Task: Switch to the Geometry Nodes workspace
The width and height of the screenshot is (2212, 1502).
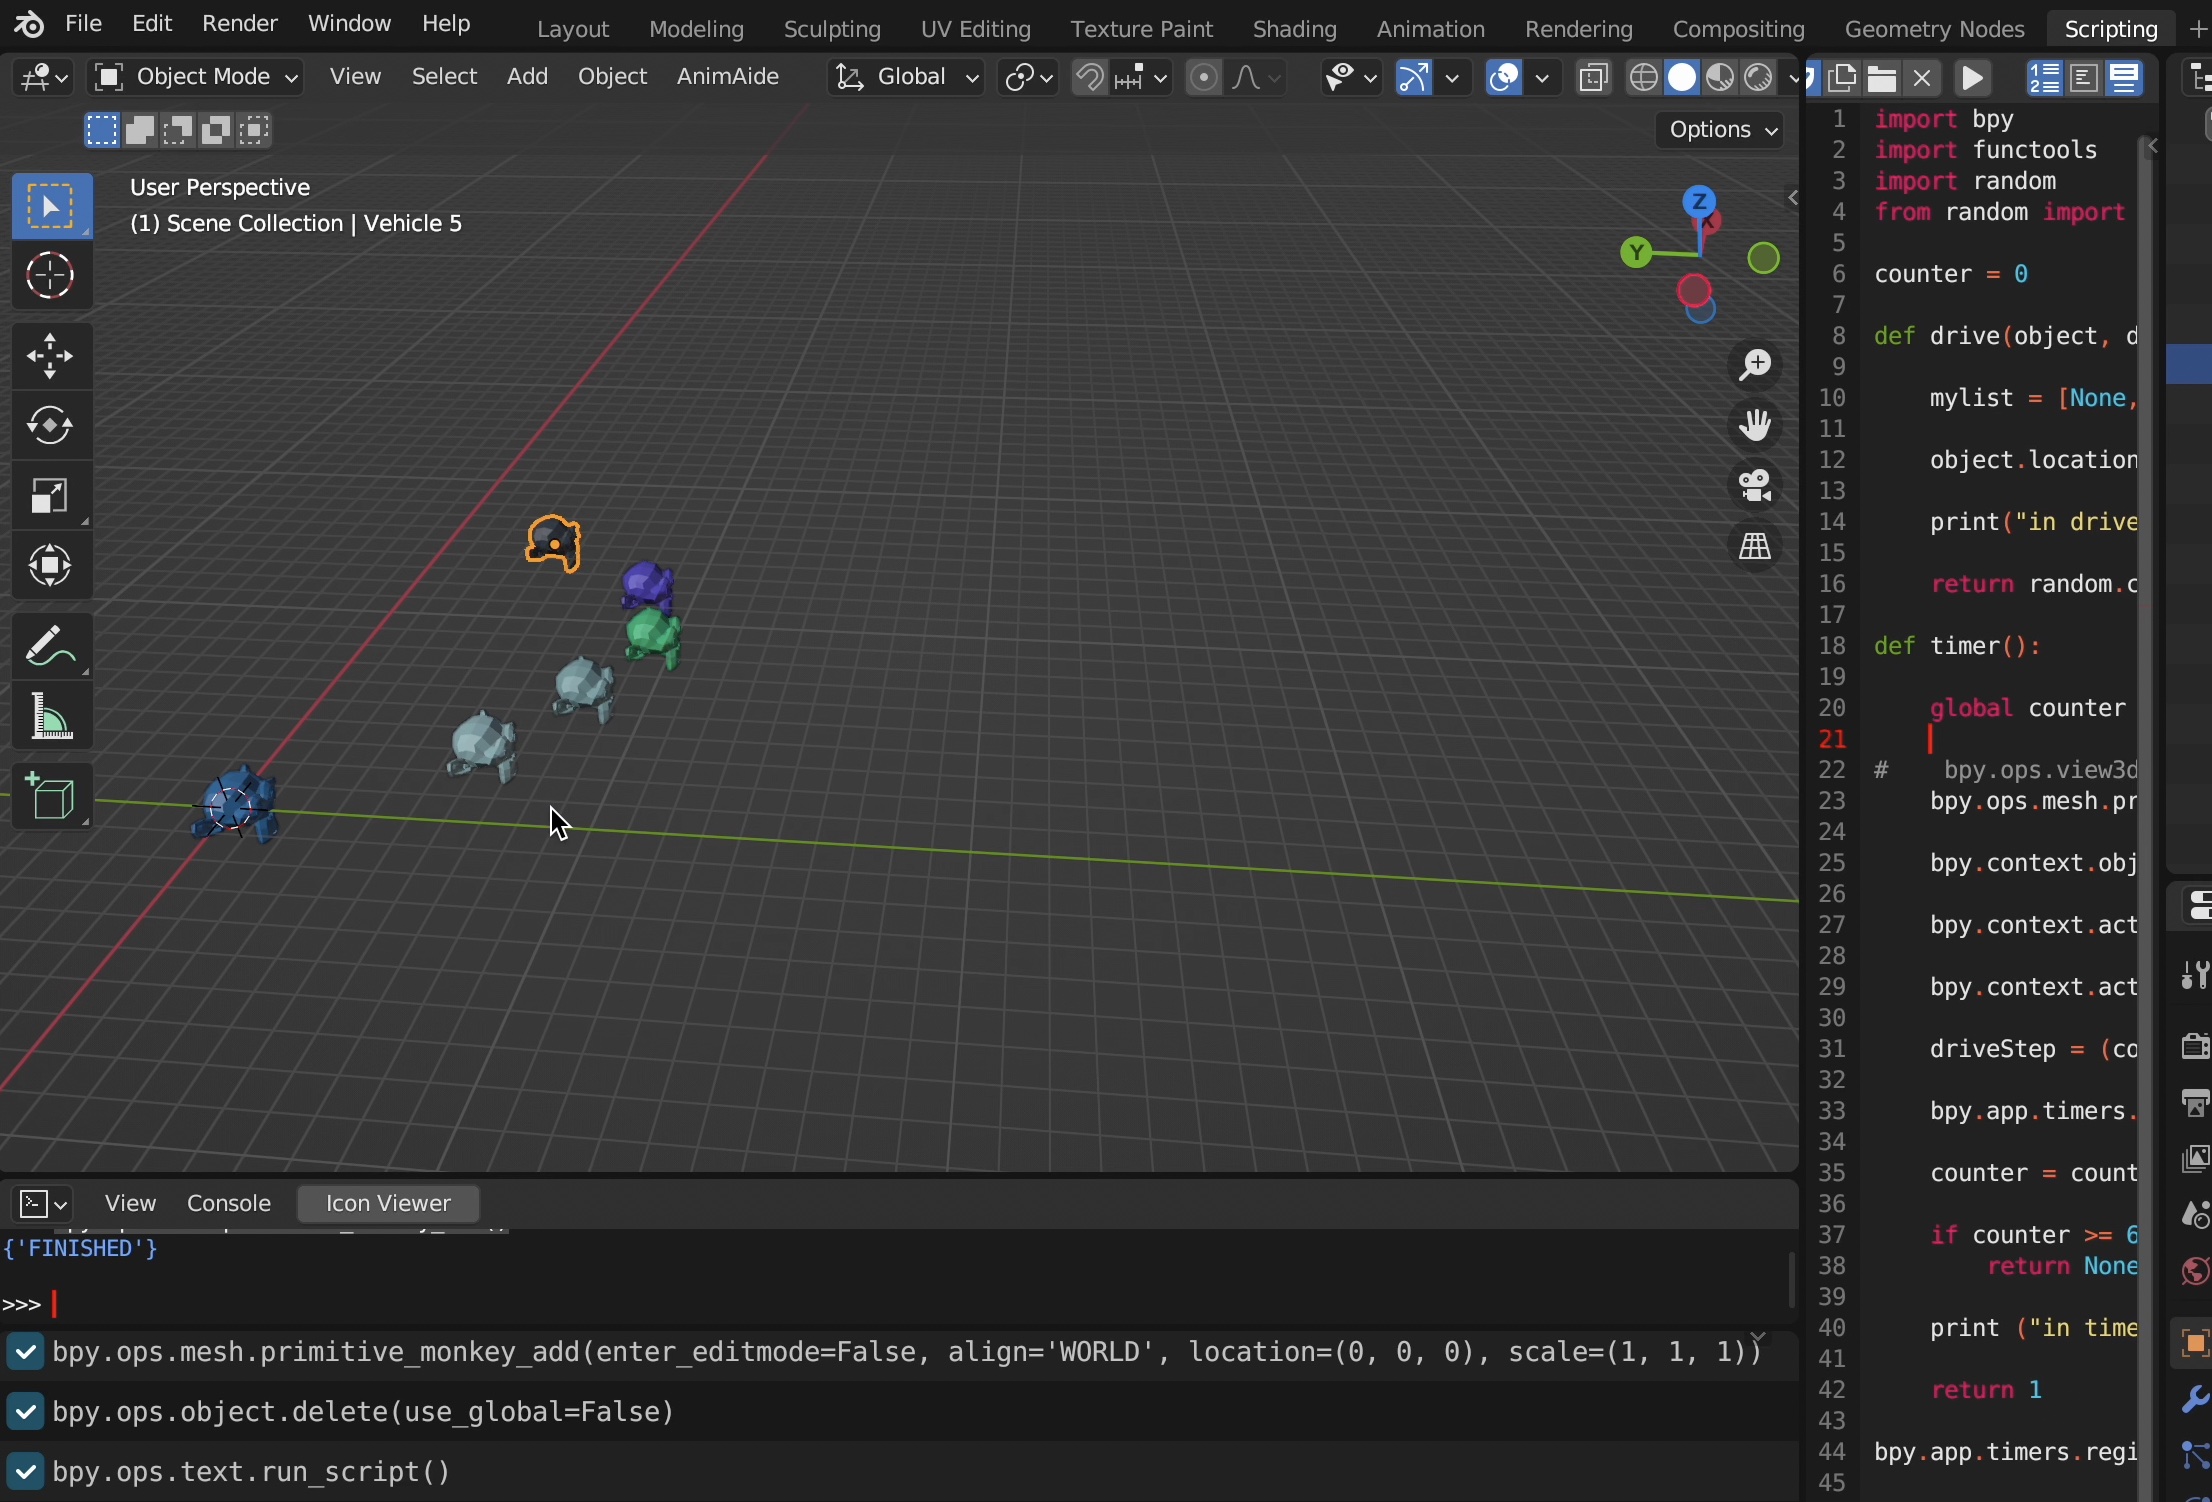Action: (1935, 29)
